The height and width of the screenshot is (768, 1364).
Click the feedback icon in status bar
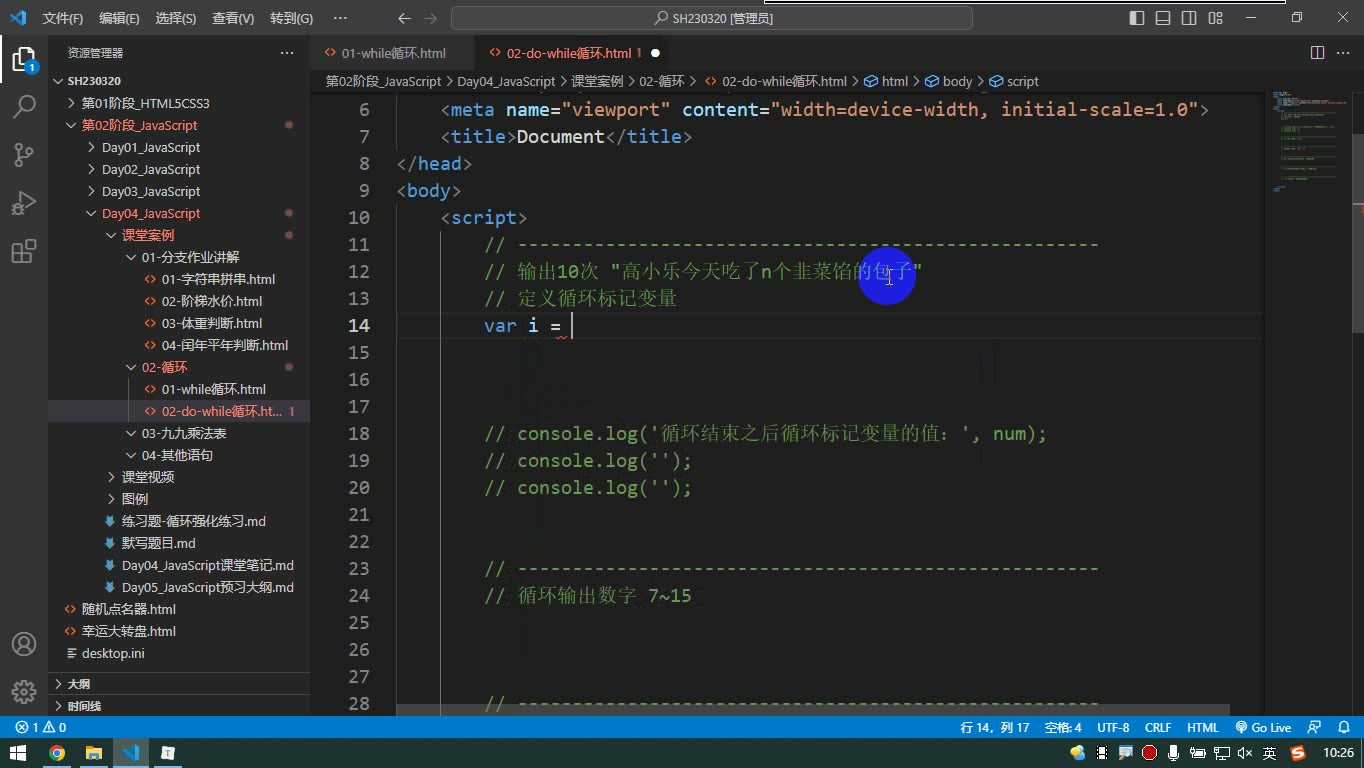(x=1314, y=728)
